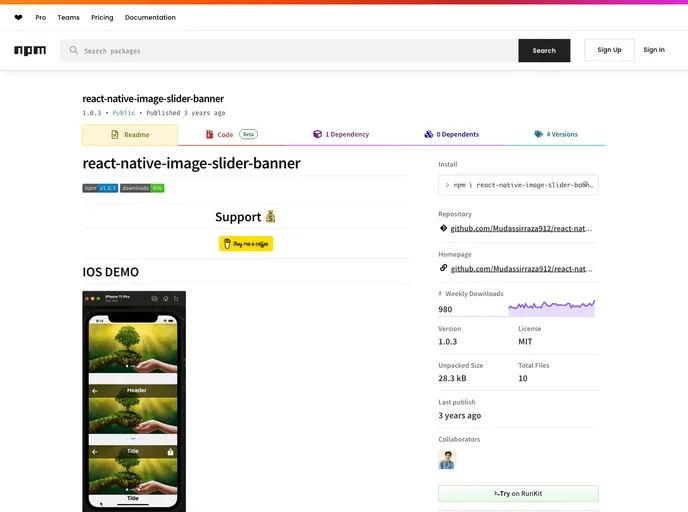Click the Total Files value 10
The width and height of the screenshot is (688, 512).
[x=523, y=378]
